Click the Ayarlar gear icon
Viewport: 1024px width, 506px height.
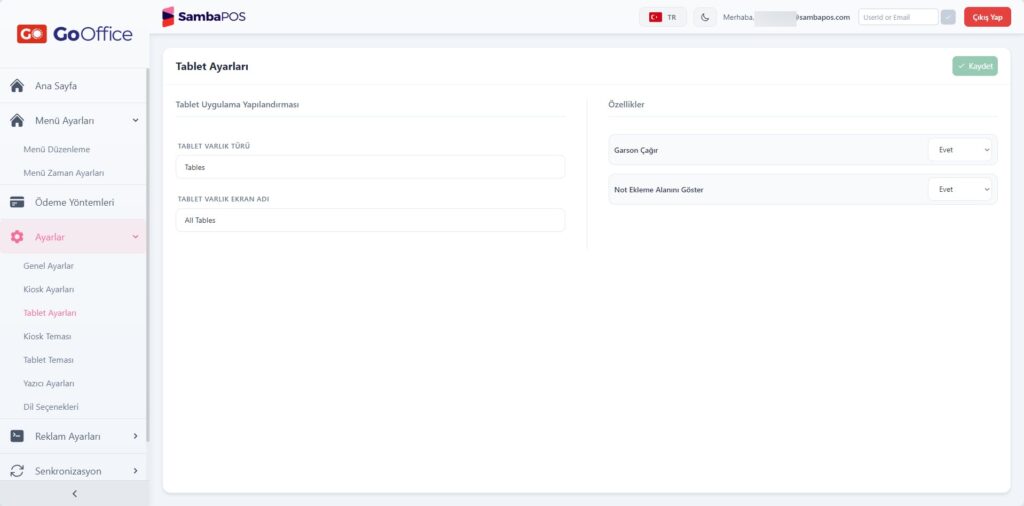tap(18, 237)
